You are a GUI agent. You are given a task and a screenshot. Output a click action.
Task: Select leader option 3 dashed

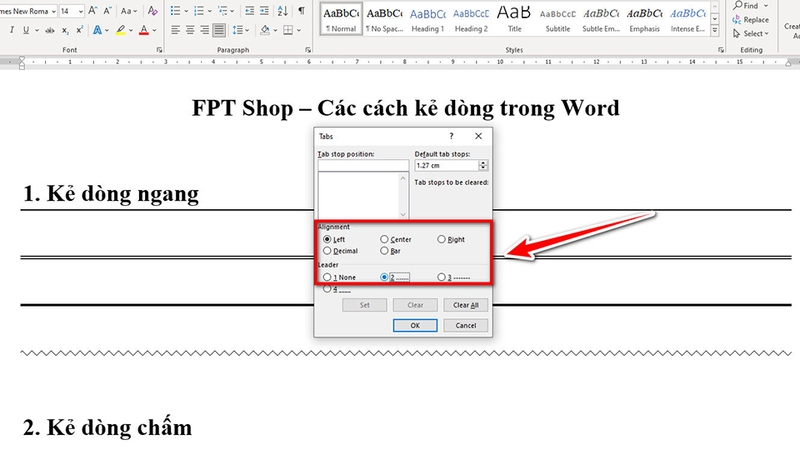click(441, 277)
